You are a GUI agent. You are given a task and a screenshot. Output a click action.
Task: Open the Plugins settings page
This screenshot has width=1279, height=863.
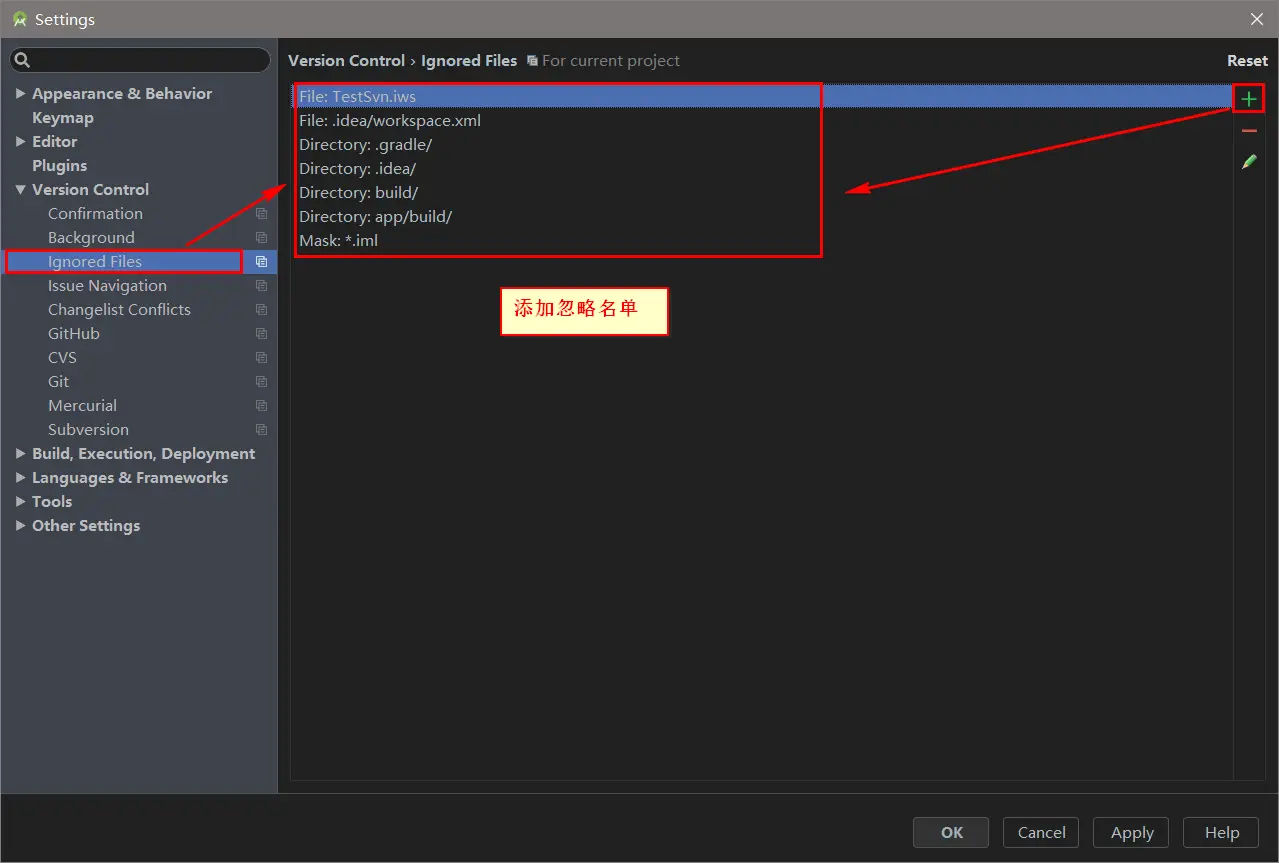(59, 166)
